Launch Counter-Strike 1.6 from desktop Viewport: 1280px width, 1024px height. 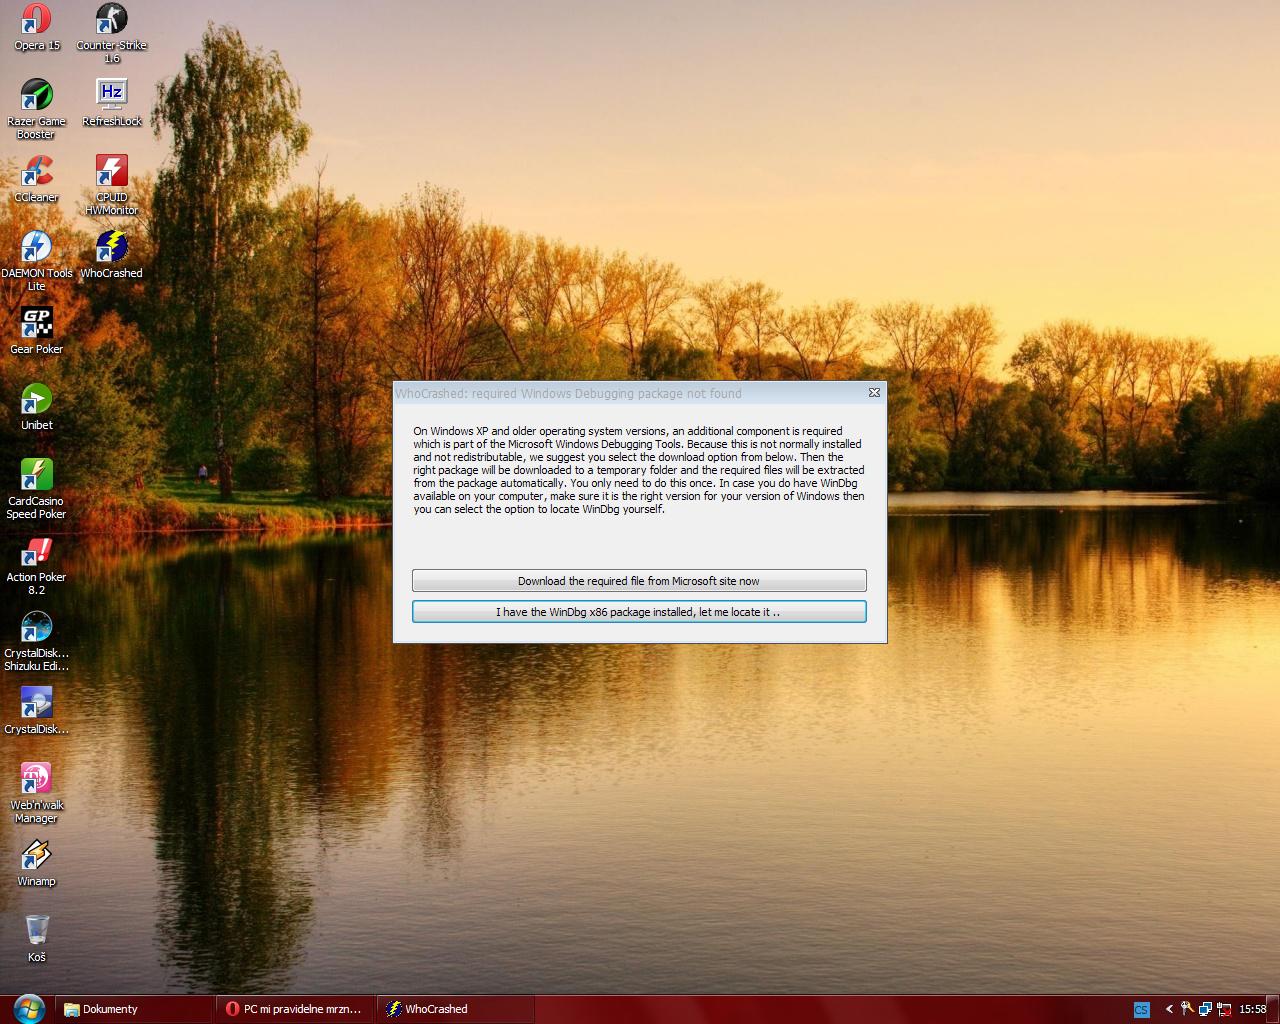pos(111,20)
